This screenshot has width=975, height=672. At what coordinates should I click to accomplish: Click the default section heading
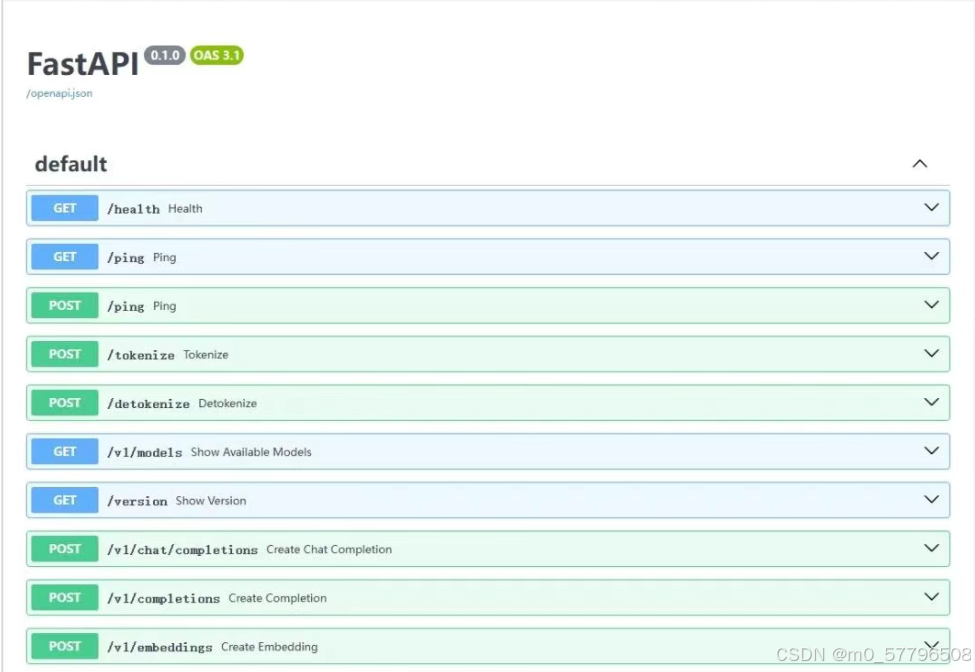(x=71, y=164)
